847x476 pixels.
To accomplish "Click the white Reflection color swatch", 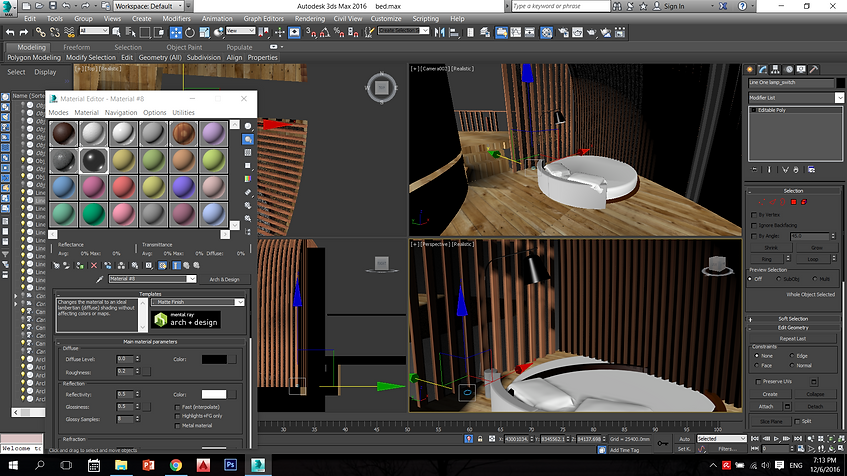I will (x=214, y=394).
